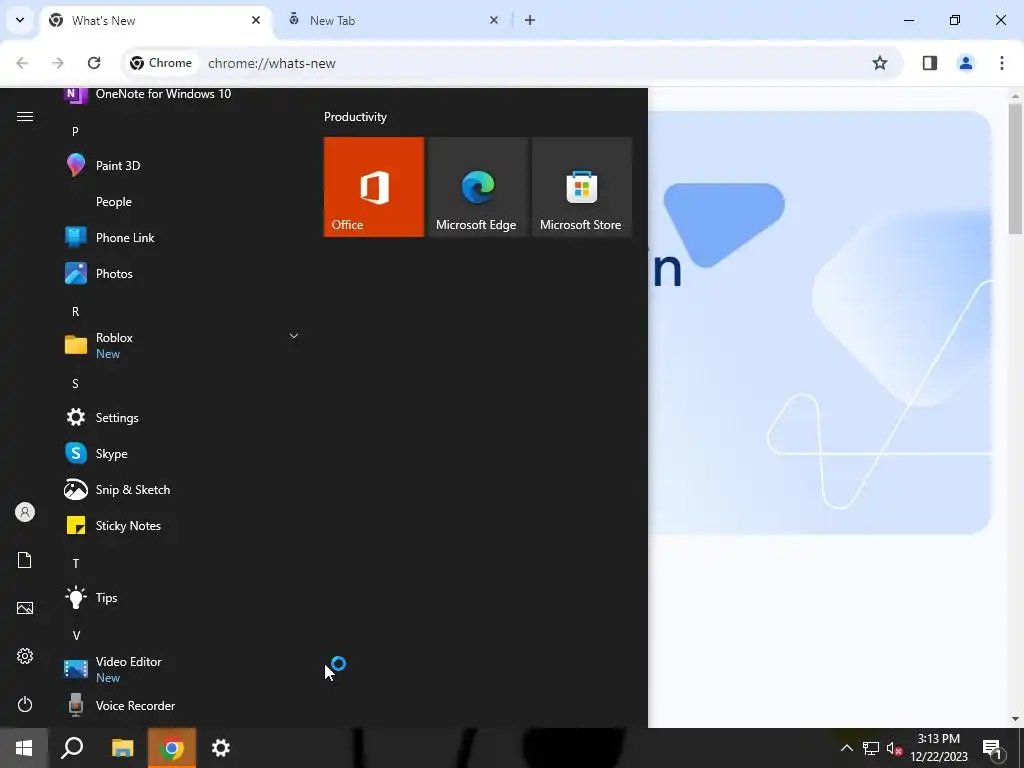This screenshot has height=768, width=1024.
Task: Open the notification center icon
Action: click(993, 749)
